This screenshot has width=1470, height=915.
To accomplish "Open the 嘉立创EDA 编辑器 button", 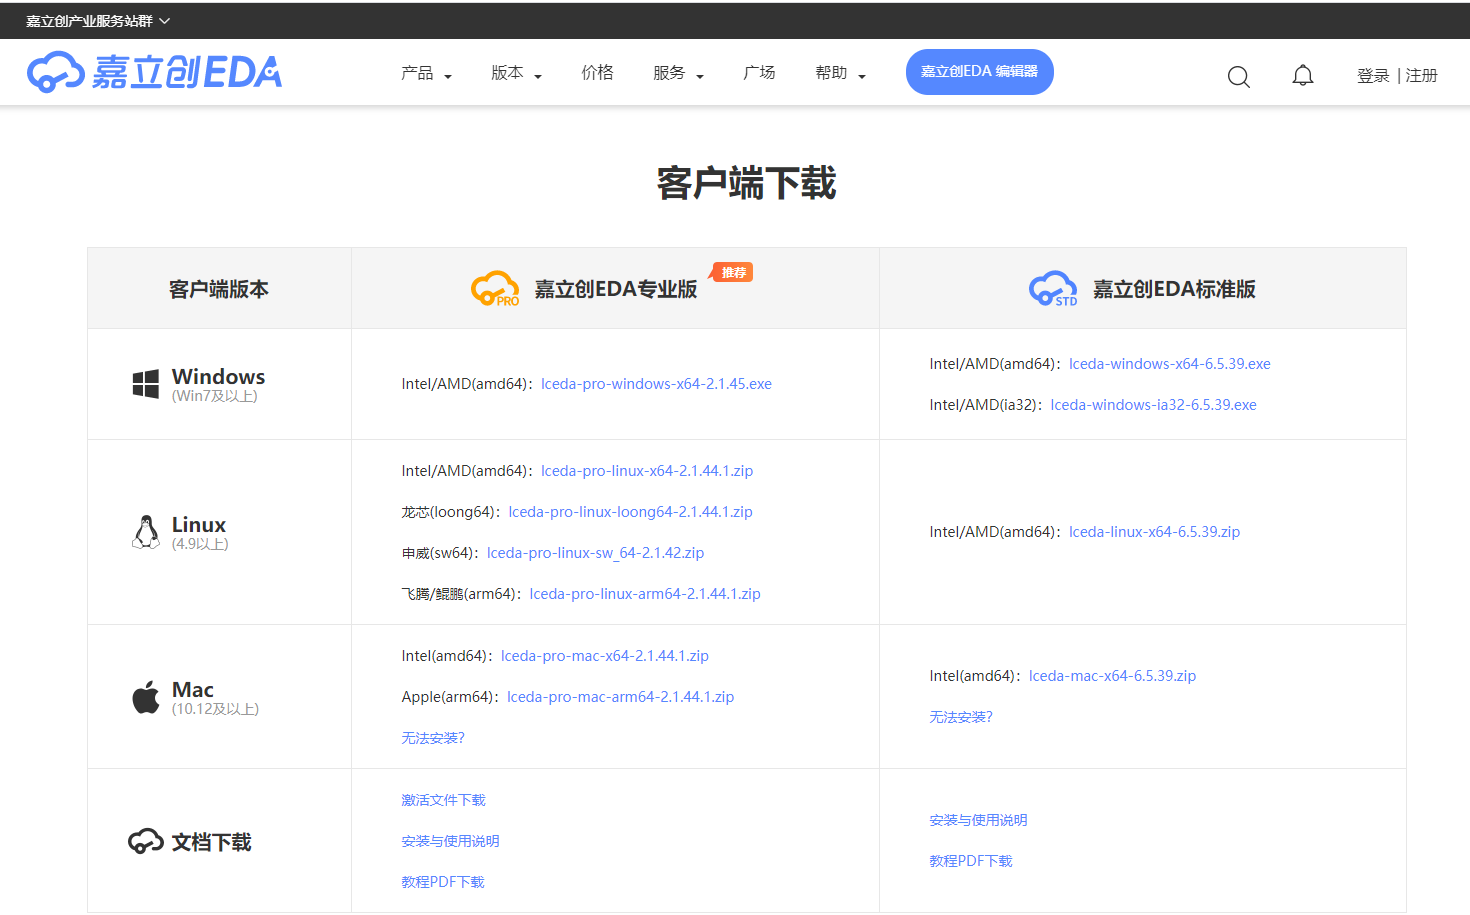I will pyautogui.click(x=980, y=72).
